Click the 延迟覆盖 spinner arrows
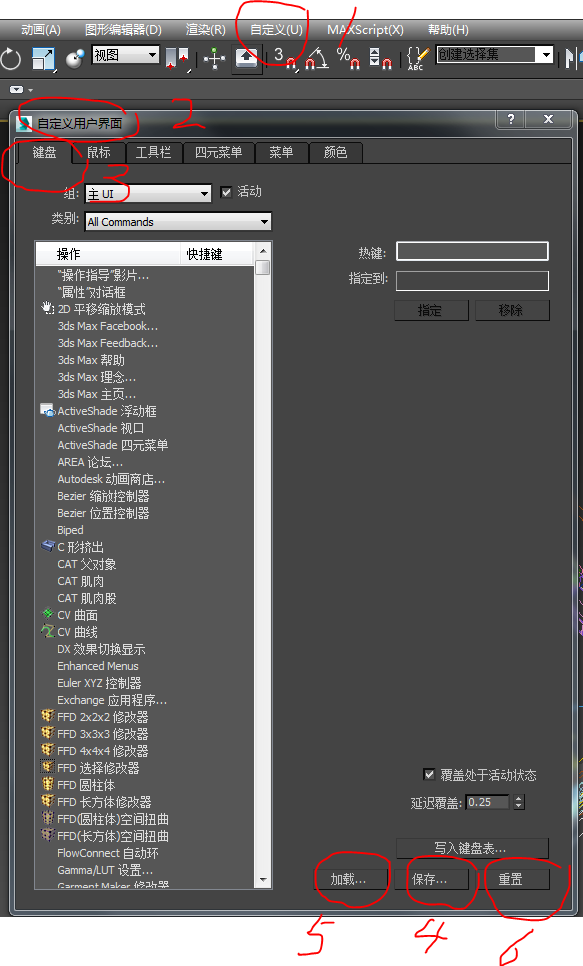The height and width of the screenshot is (966, 583). click(x=519, y=802)
